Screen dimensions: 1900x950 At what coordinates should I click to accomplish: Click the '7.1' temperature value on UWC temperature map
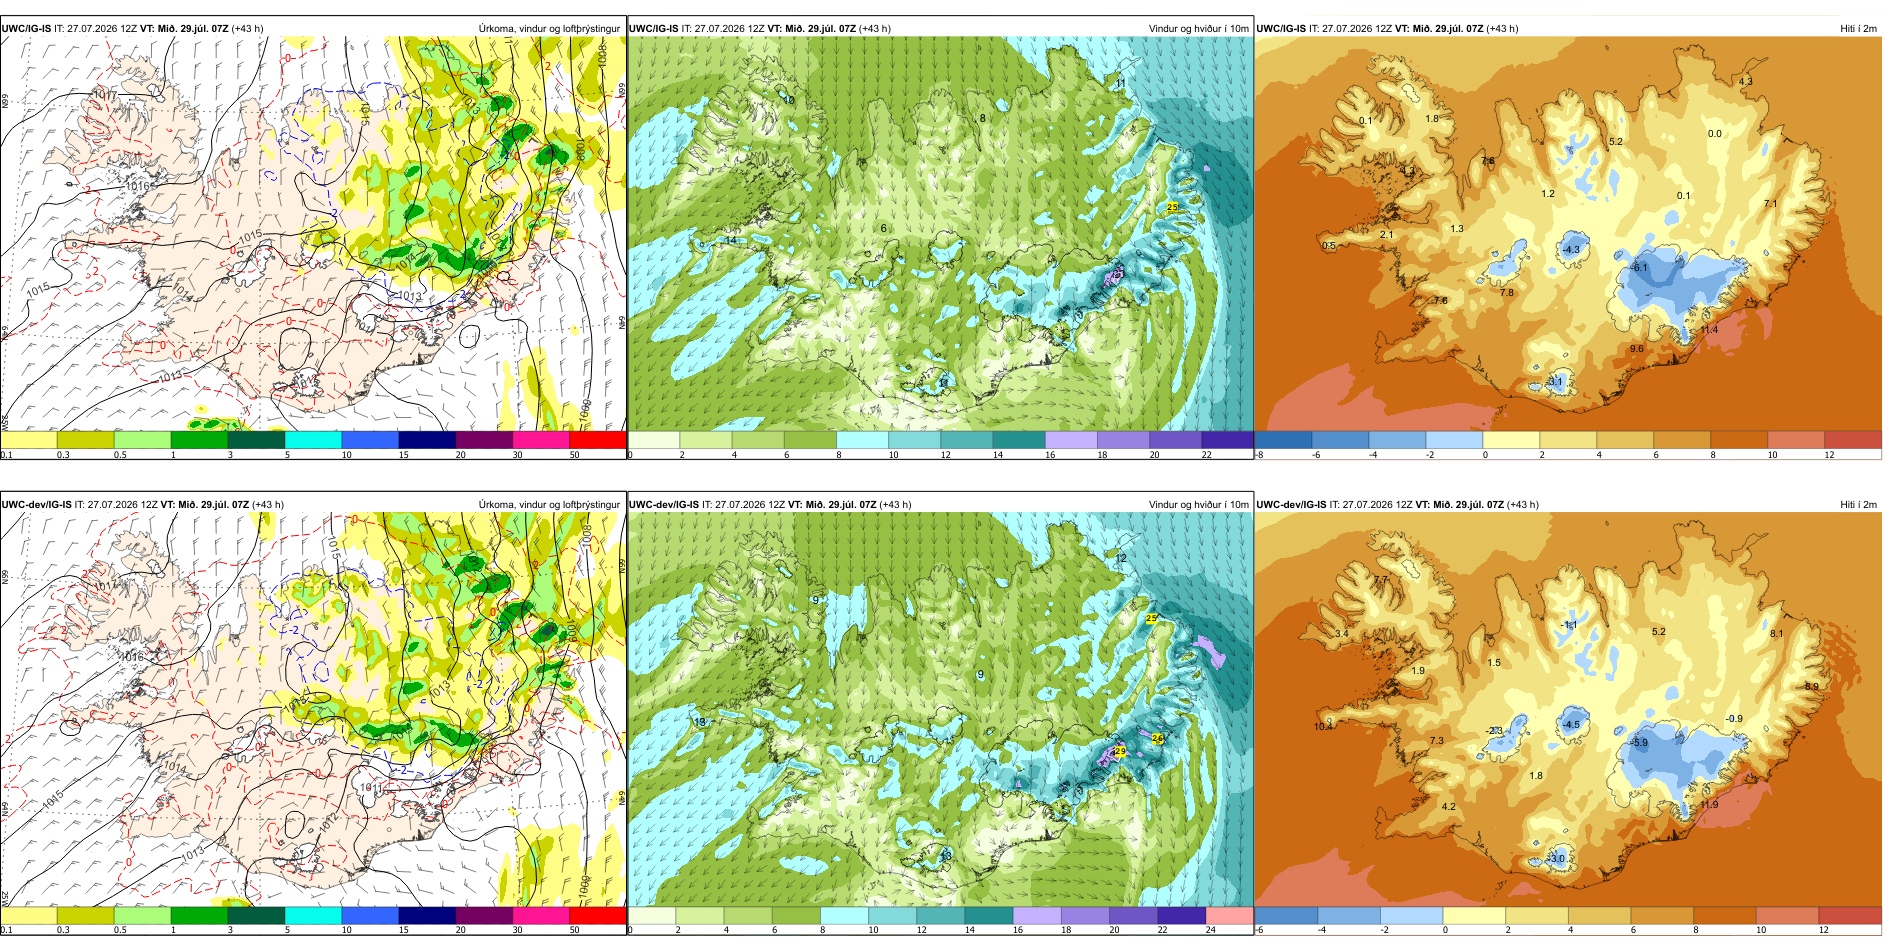click(1770, 204)
